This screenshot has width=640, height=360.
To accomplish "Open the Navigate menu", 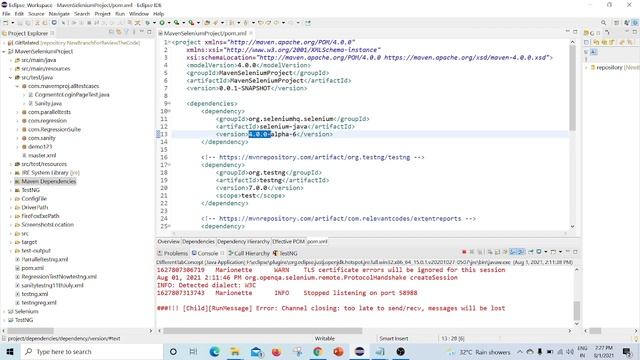I will 59,13.
